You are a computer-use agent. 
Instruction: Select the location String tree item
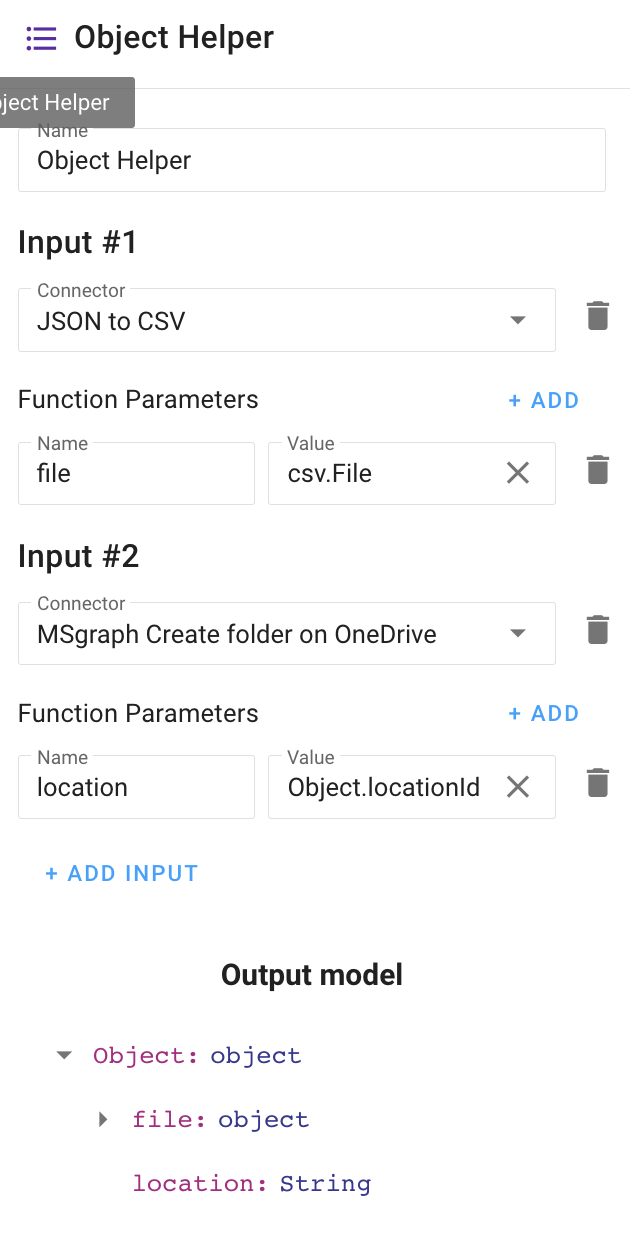point(251,1184)
